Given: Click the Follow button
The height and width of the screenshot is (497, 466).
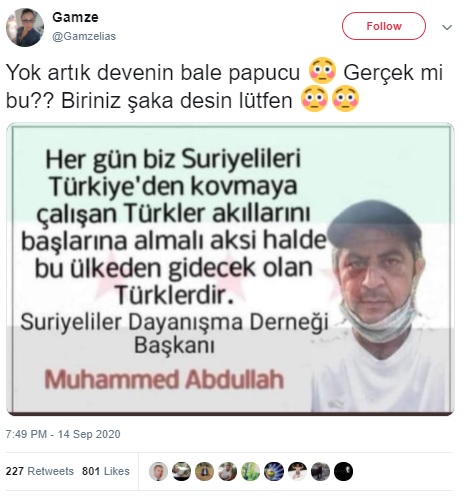Looking at the screenshot, I should click(x=384, y=26).
